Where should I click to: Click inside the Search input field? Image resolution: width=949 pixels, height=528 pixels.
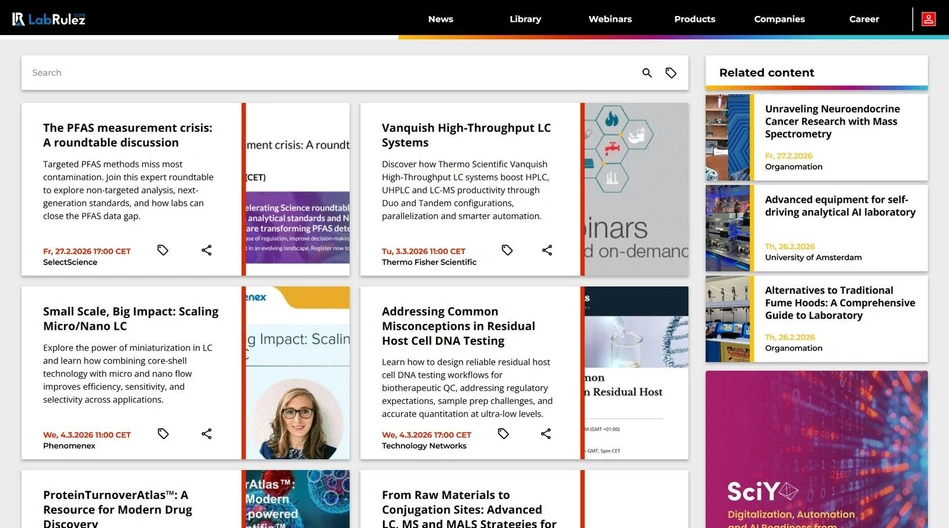(x=330, y=73)
